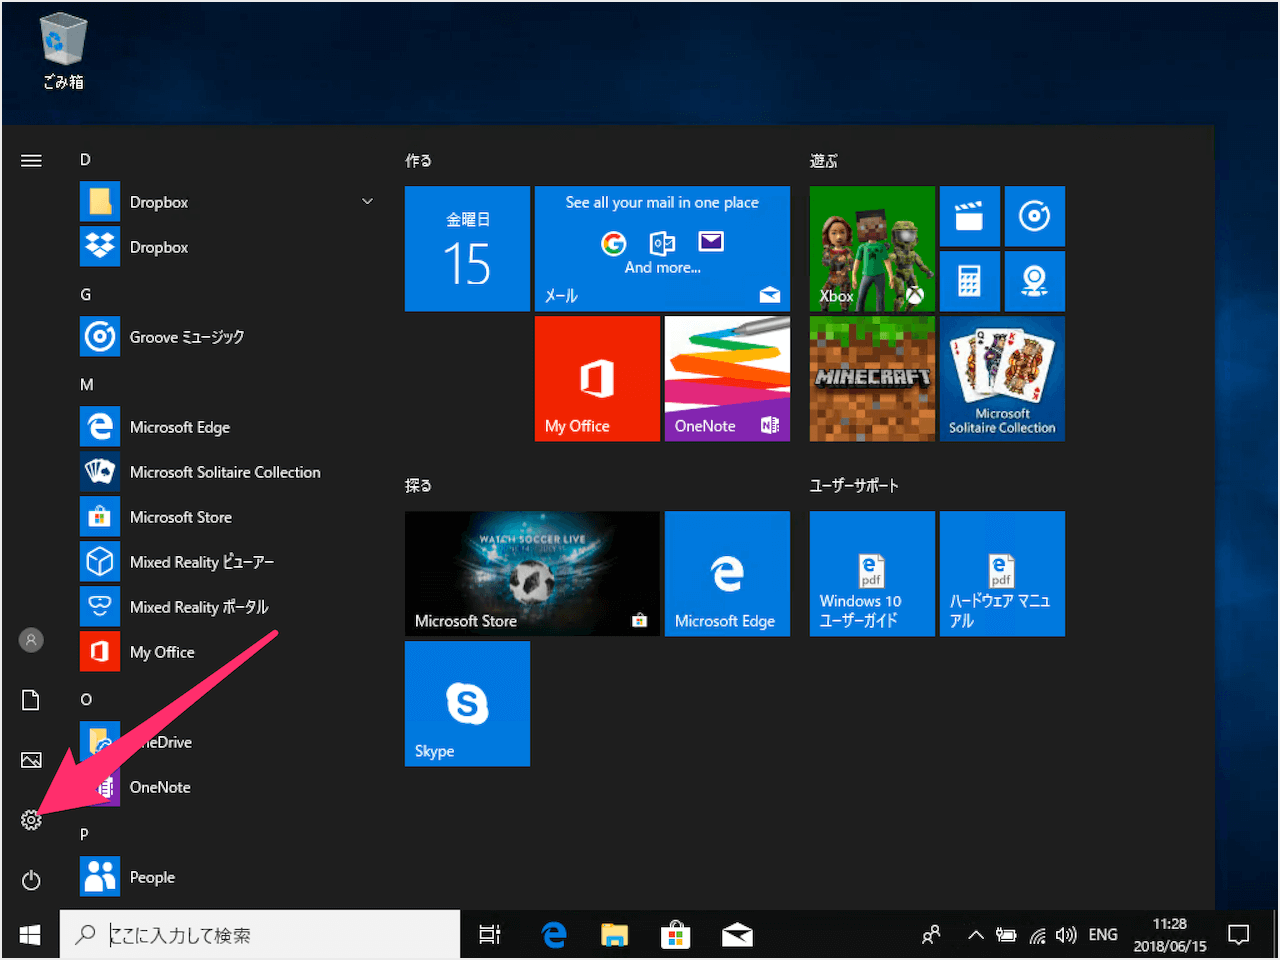Open the Minecraft tile

872,379
